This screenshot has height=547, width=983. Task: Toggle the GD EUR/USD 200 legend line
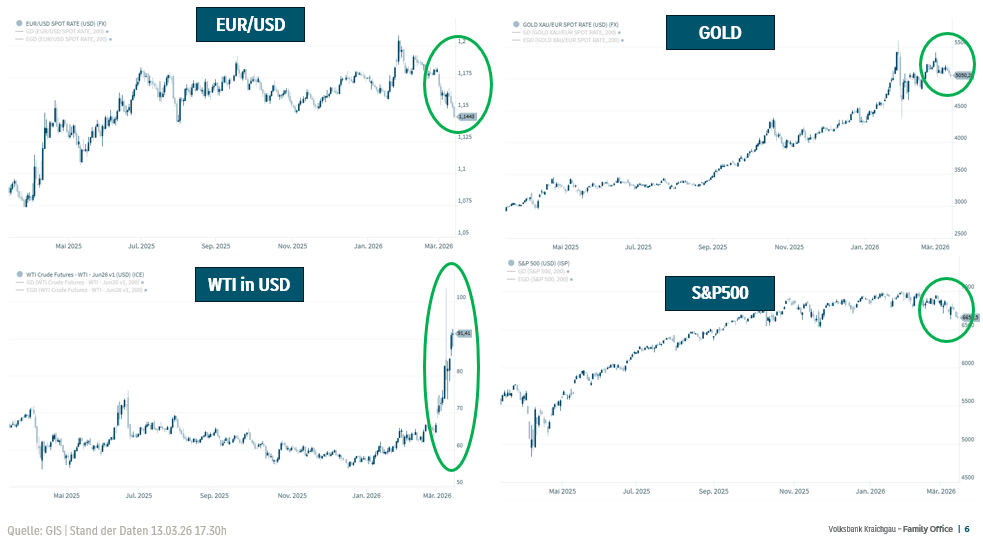(x=20, y=31)
